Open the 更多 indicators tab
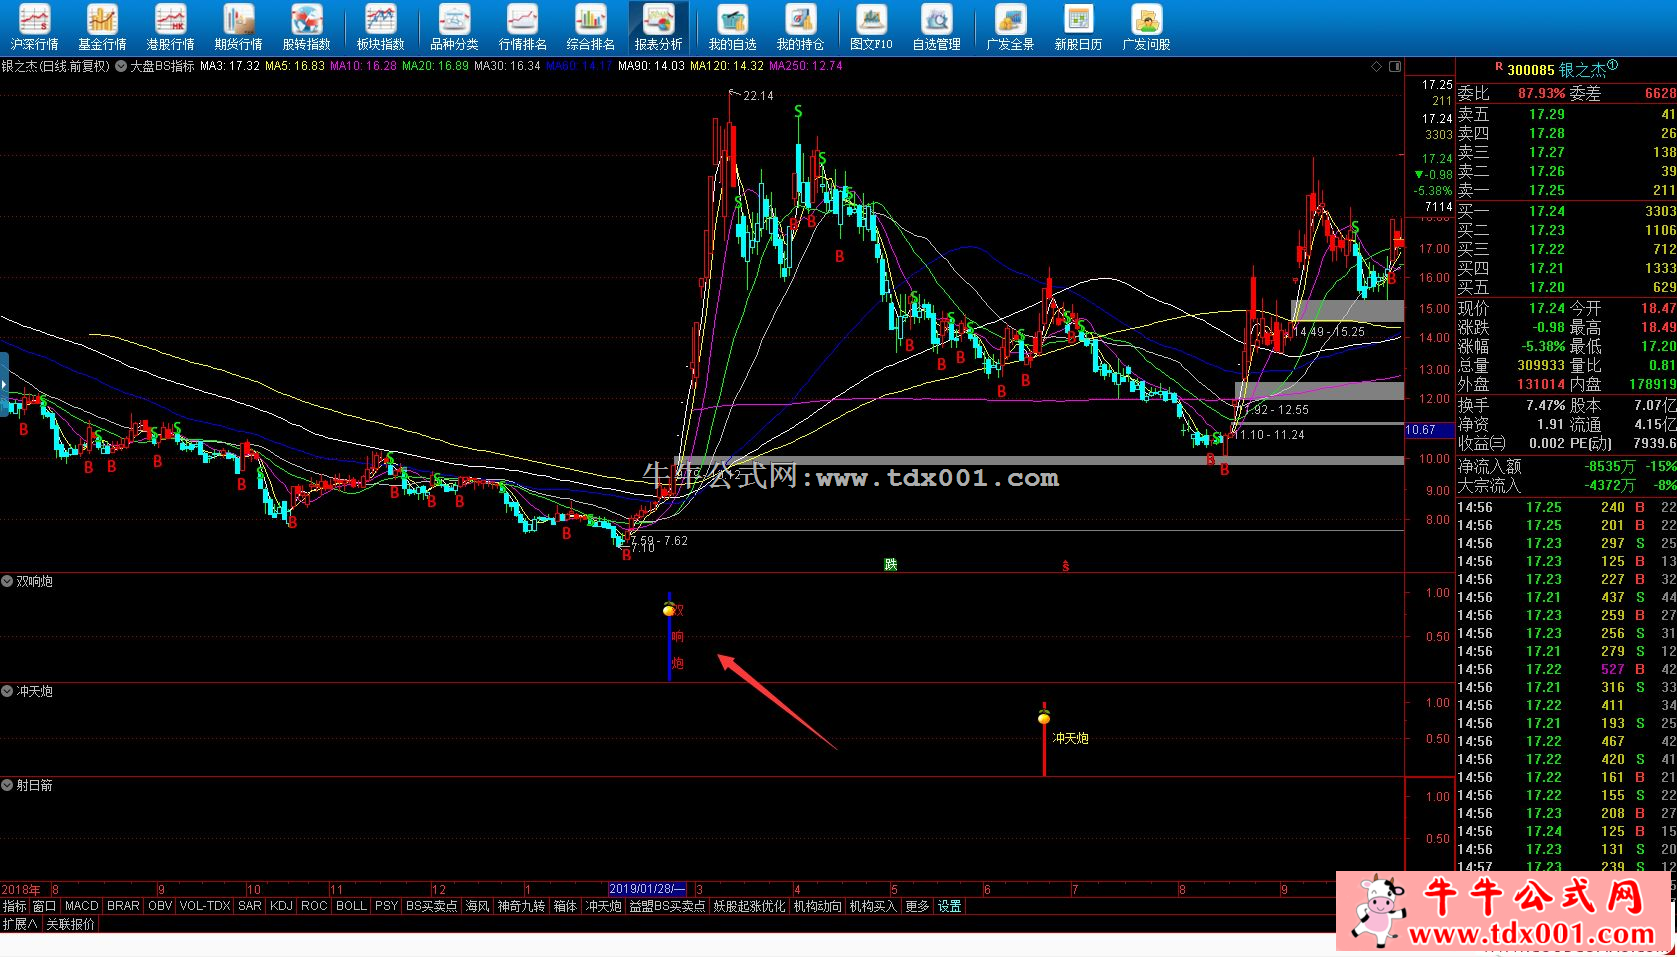The width and height of the screenshot is (1677, 957). pyautogui.click(x=917, y=906)
